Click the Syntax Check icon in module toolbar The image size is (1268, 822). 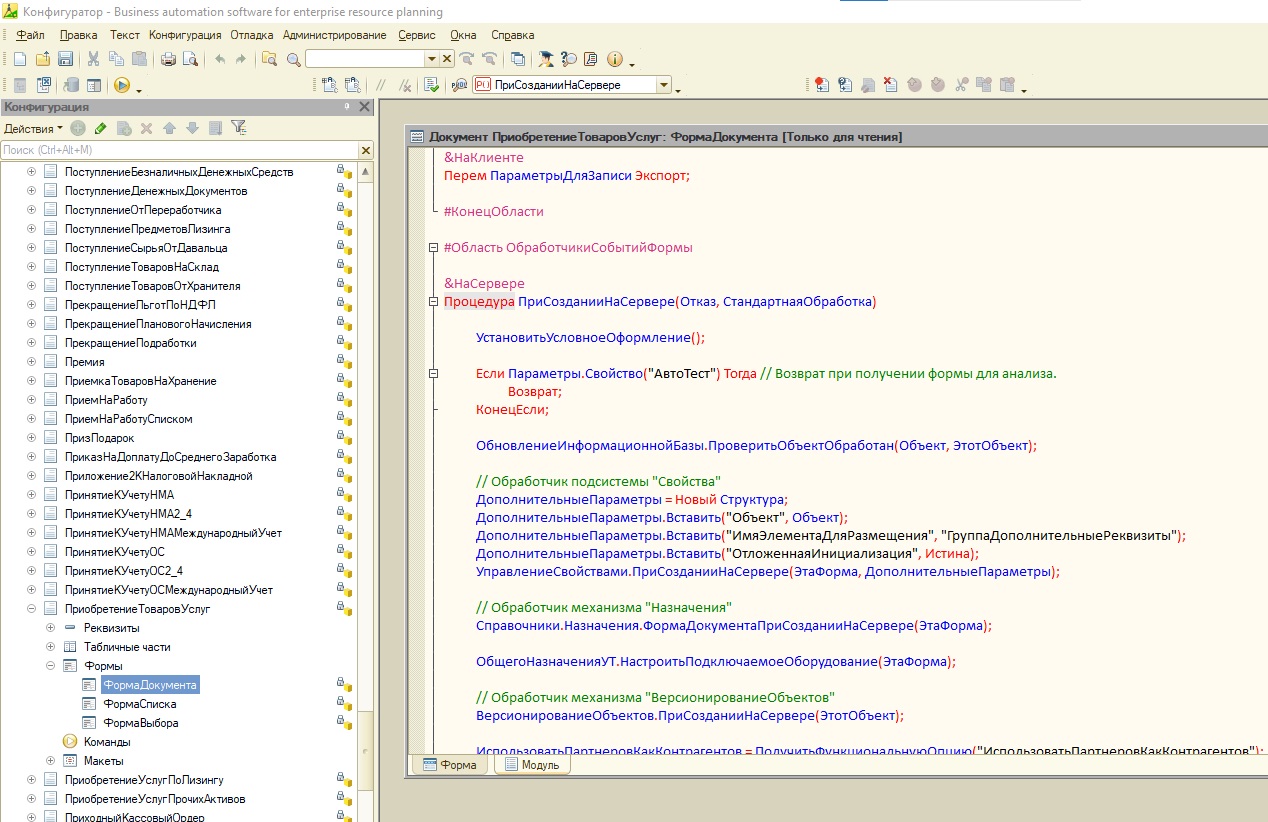(432, 86)
